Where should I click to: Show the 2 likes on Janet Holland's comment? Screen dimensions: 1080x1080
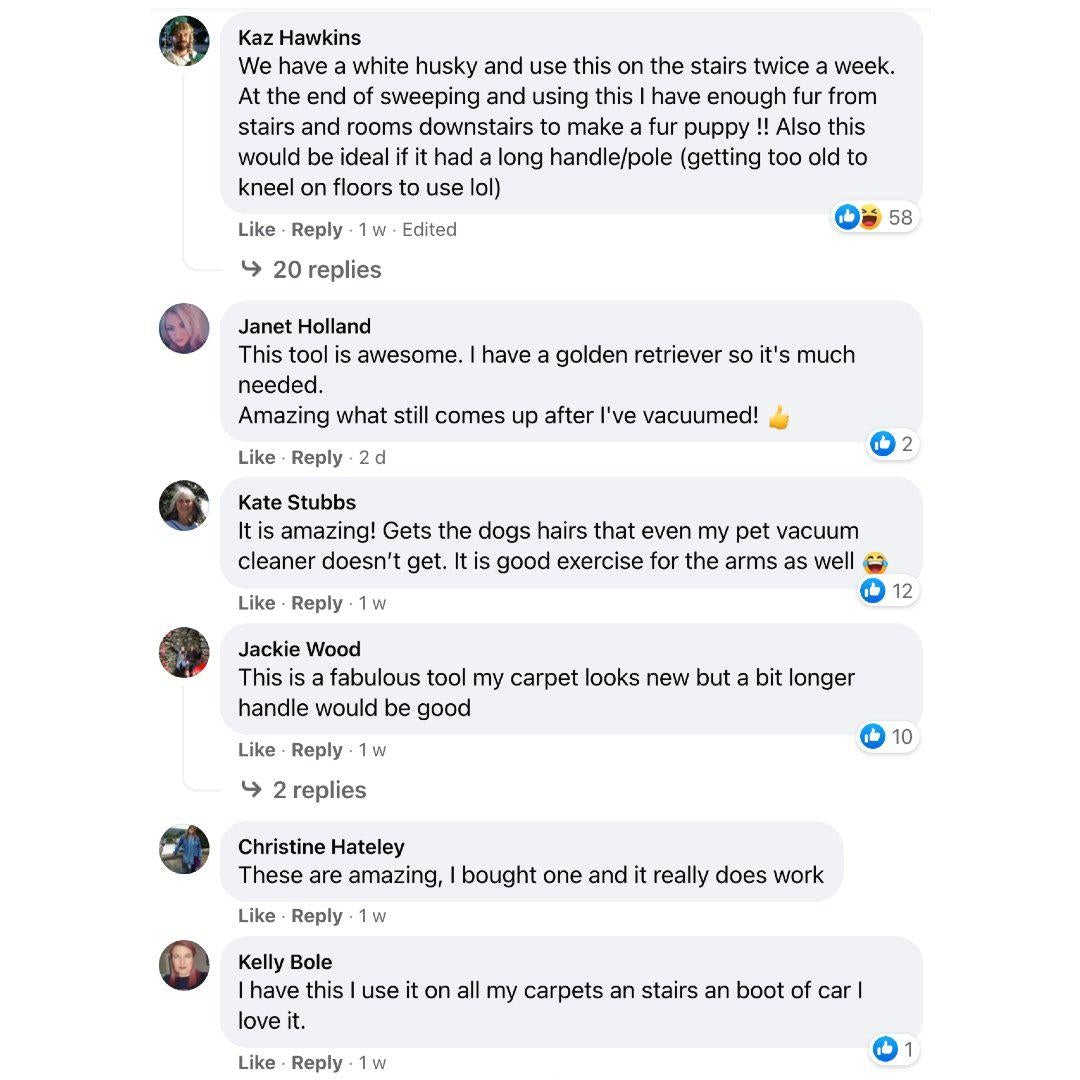coord(893,444)
